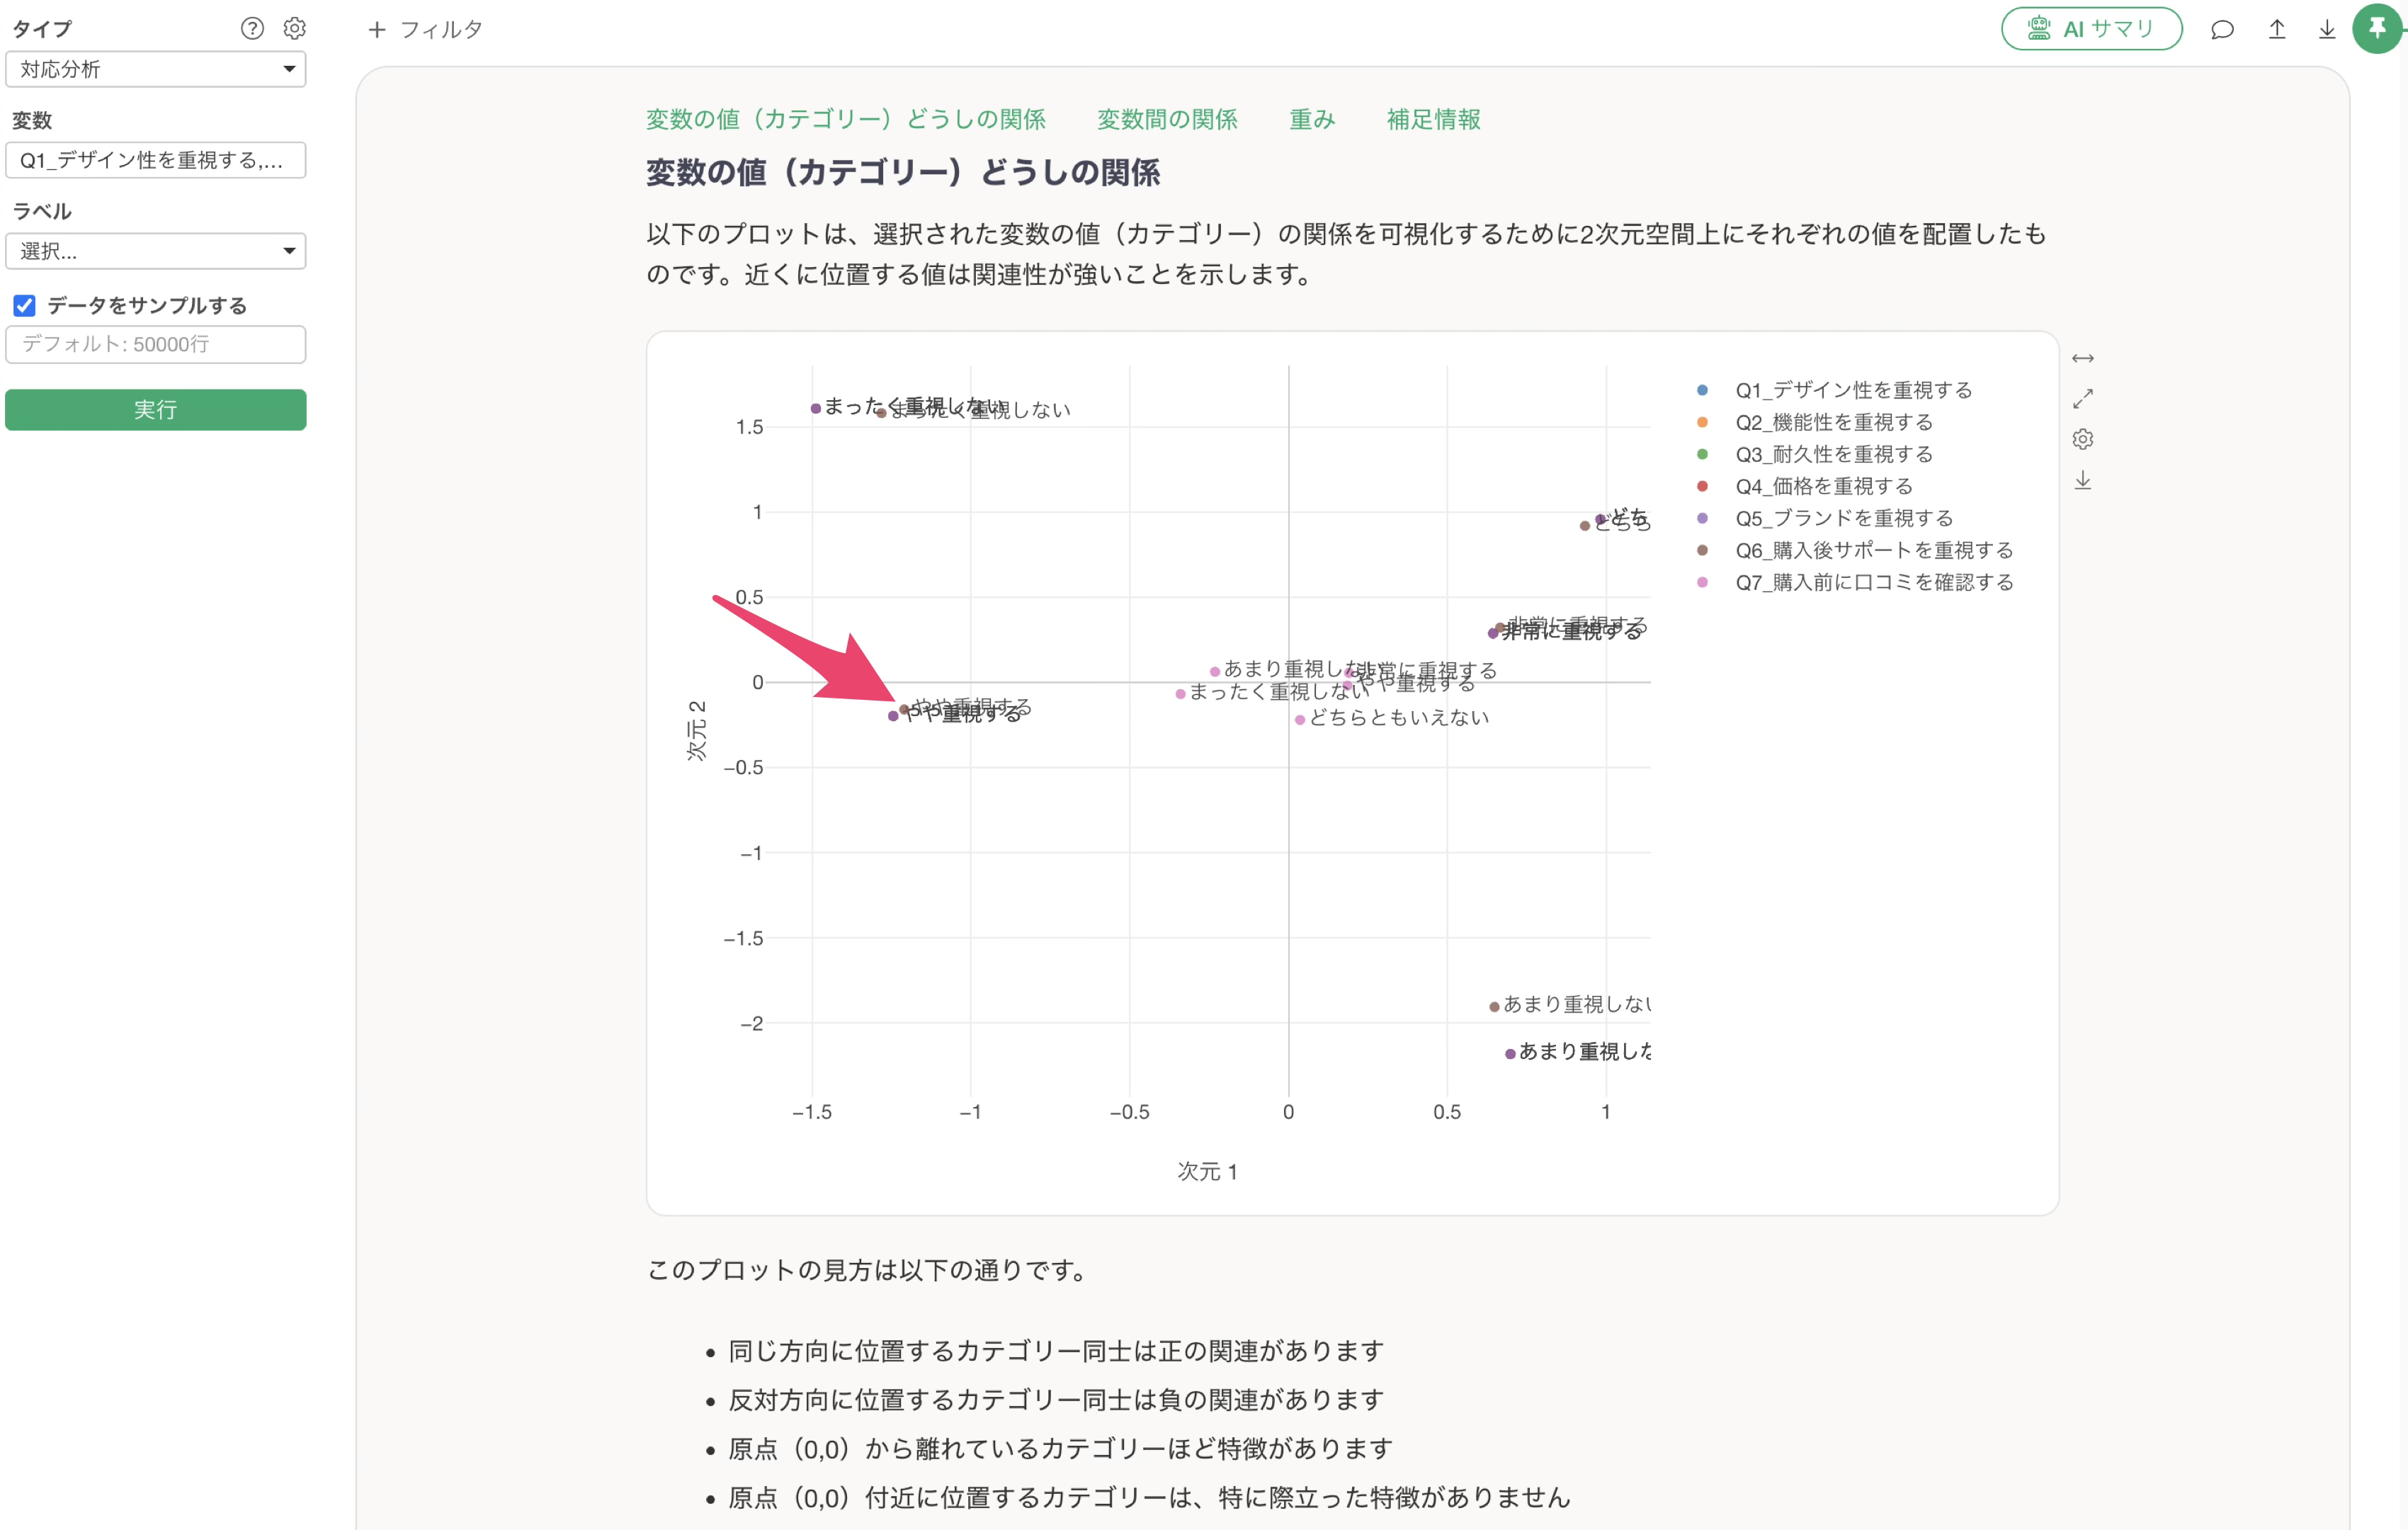Open analytics settings gear icon
The image size is (2408, 1530).
point(294,29)
